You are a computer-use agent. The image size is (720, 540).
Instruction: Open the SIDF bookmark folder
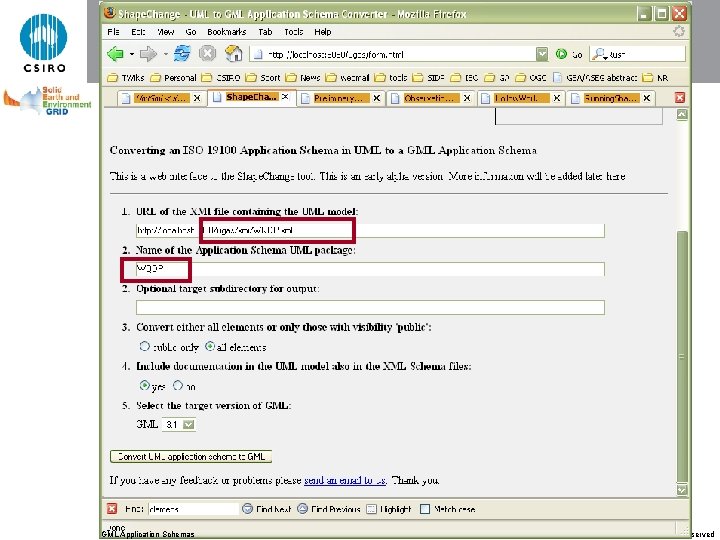point(429,78)
